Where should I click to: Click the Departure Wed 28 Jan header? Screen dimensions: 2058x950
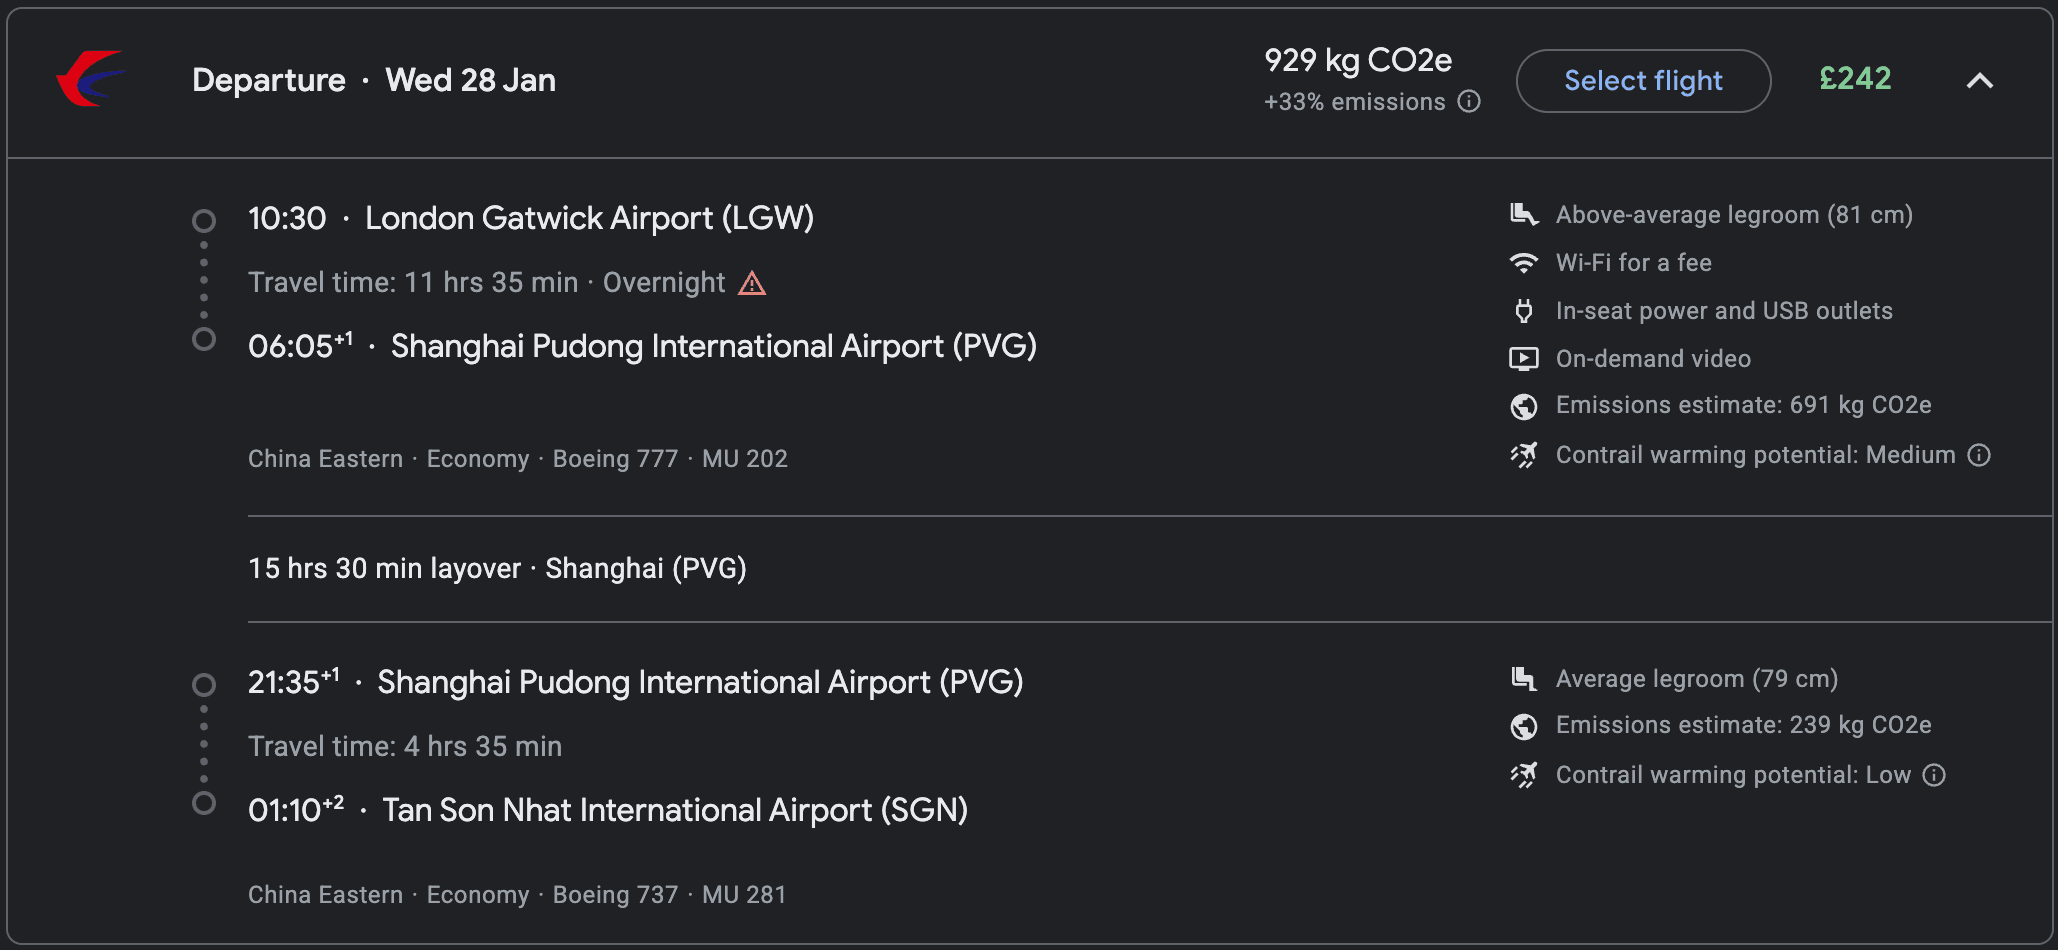pos(373,80)
